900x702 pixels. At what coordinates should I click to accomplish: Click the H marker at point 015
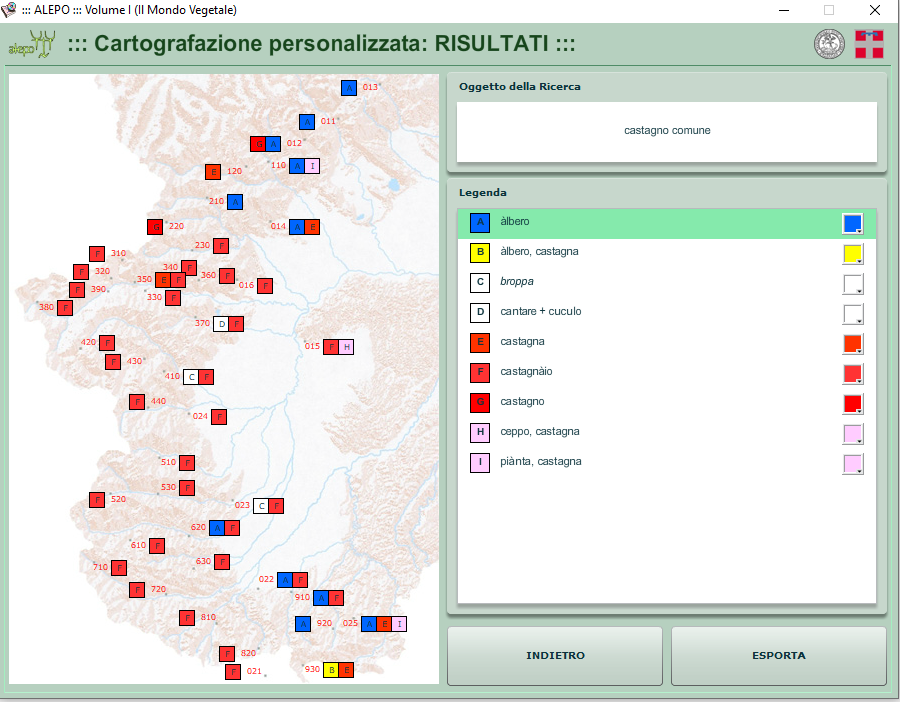(x=347, y=347)
